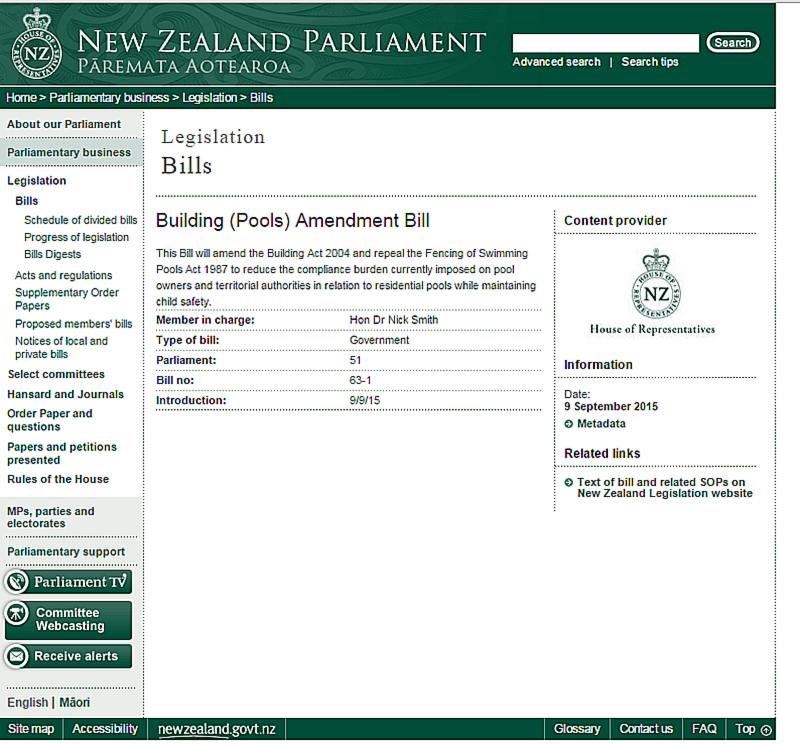Open Rules of the House
800x744 pixels.
coord(58,479)
